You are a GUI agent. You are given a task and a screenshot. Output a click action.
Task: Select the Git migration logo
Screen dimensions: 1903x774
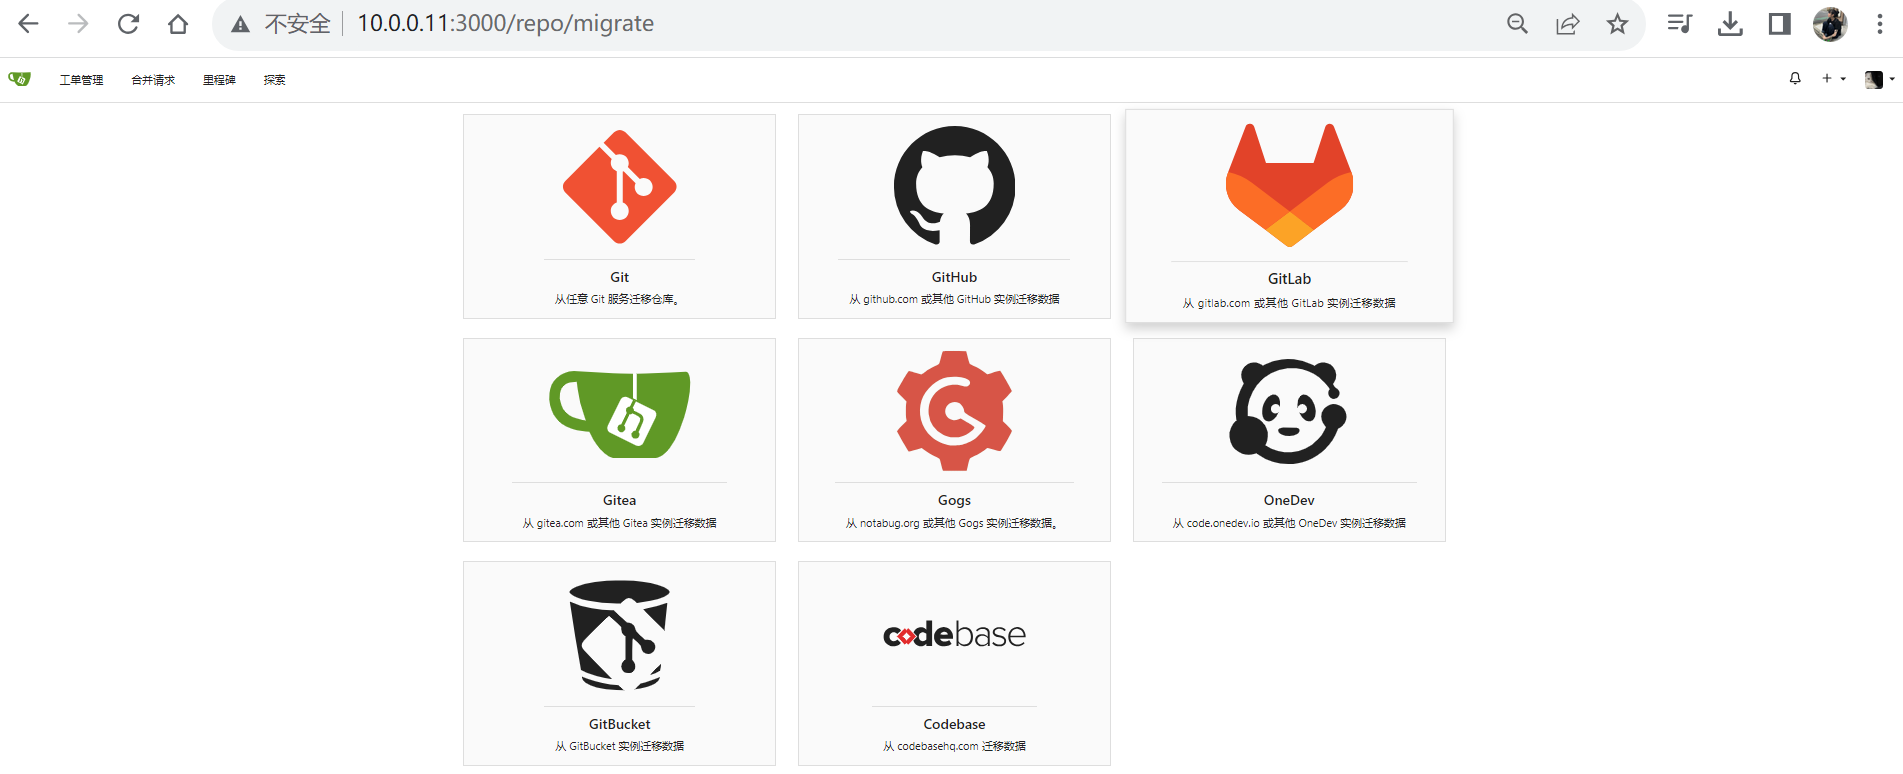click(x=619, y=187)
